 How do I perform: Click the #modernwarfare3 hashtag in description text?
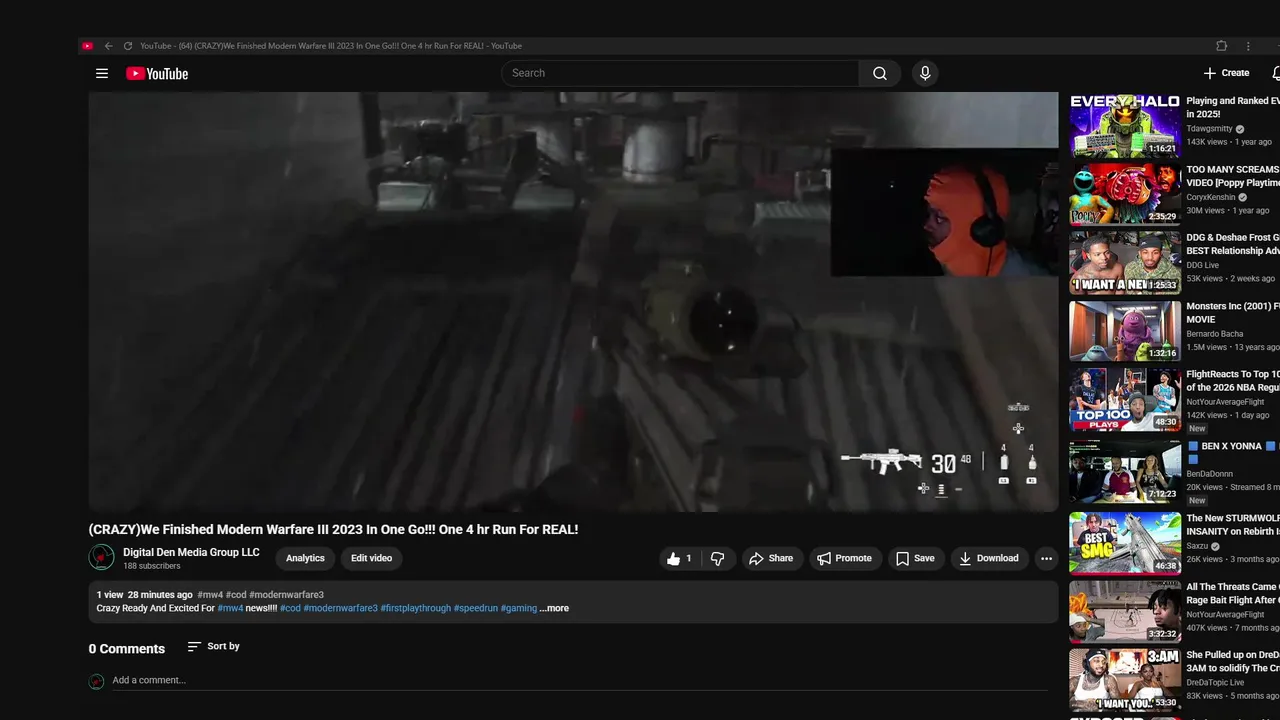340,608
